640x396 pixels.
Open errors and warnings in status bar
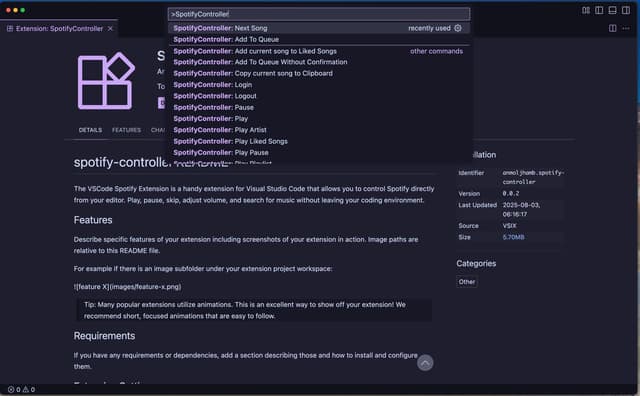[21, 389]
